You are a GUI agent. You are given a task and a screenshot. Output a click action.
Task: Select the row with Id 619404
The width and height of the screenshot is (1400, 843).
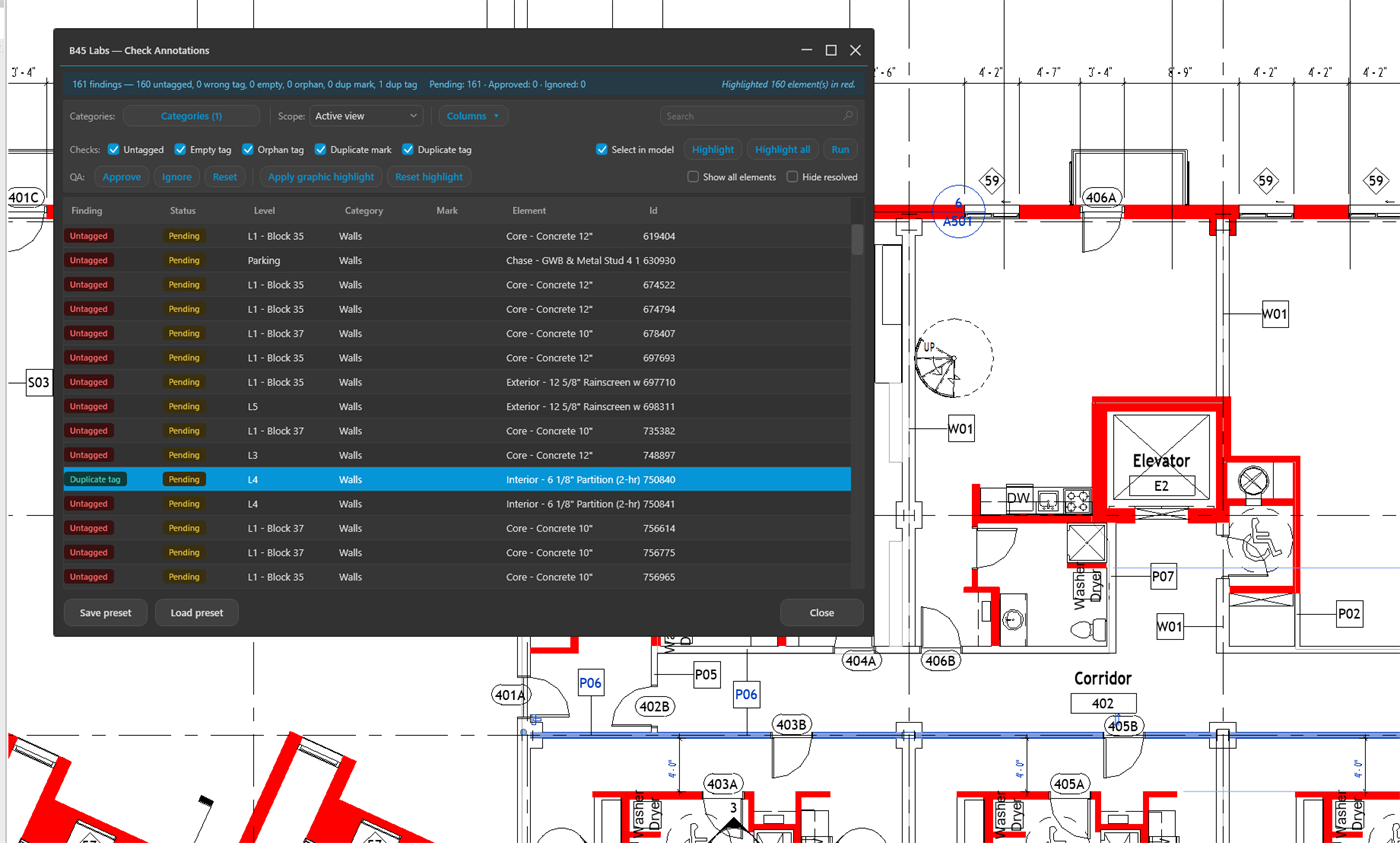457,236
